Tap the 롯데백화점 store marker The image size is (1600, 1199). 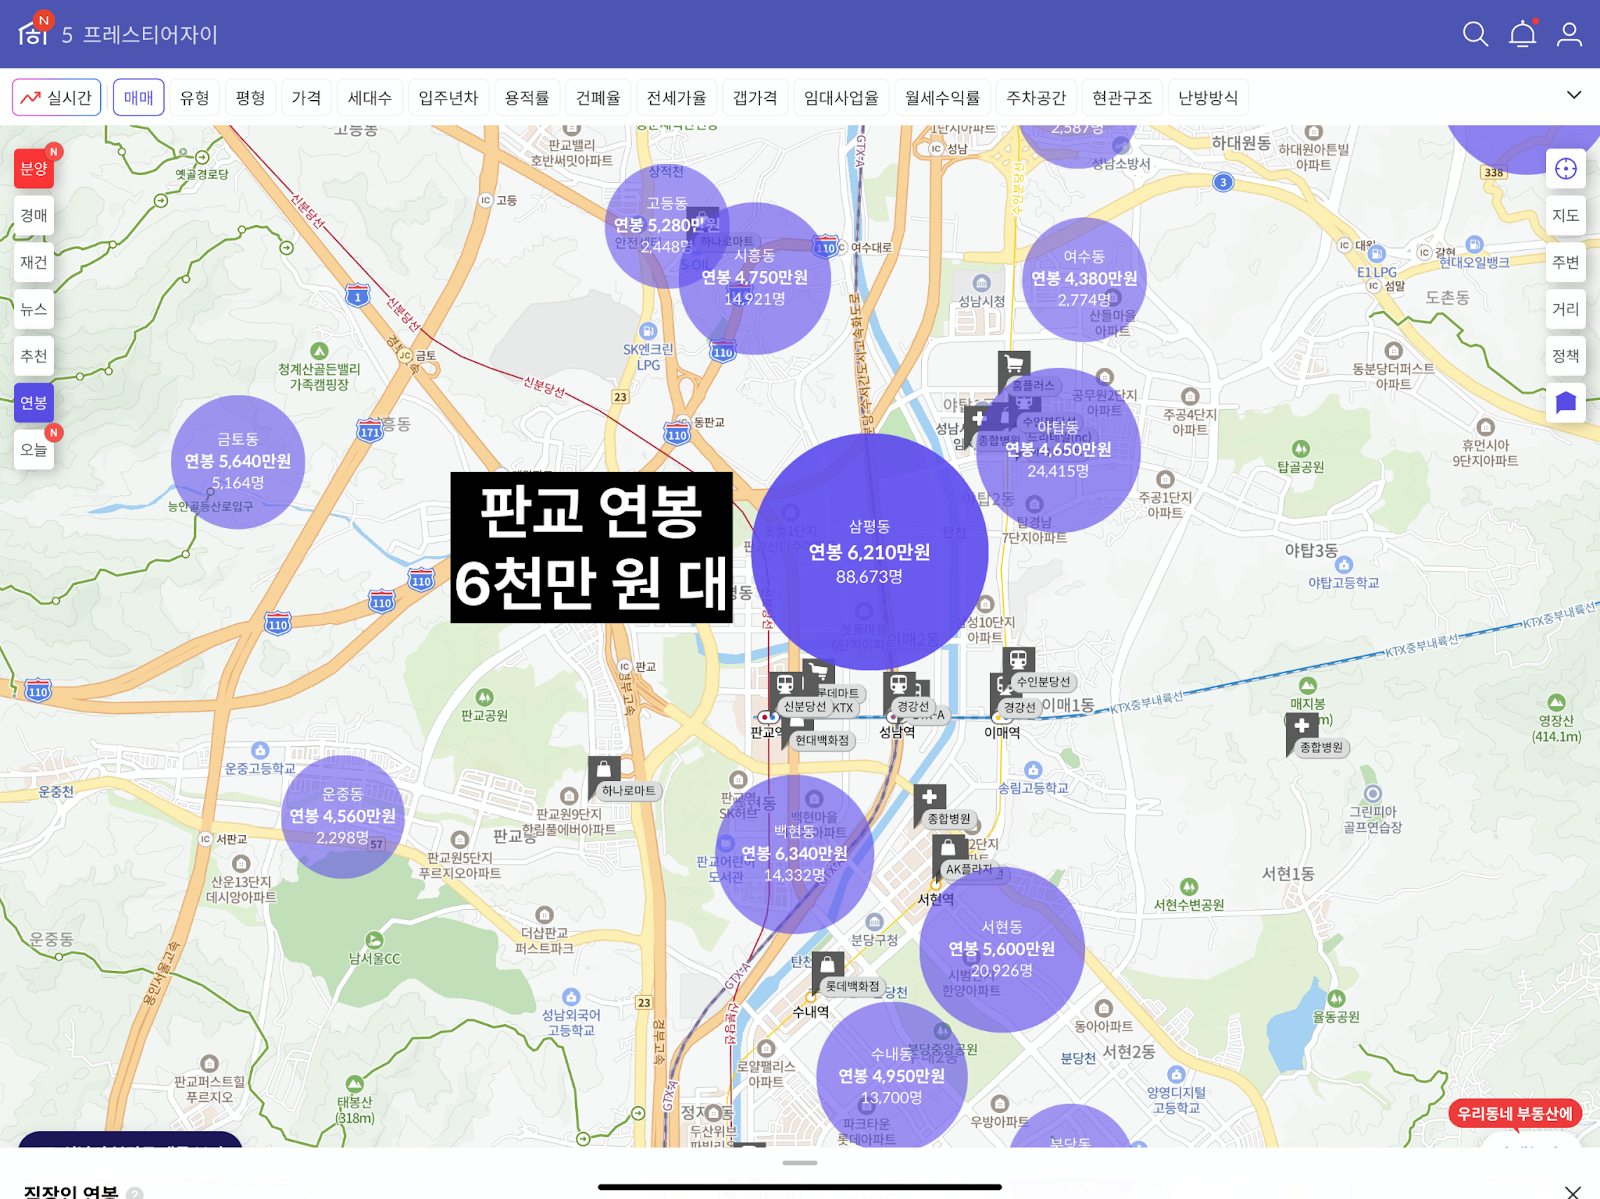(828, 967)
